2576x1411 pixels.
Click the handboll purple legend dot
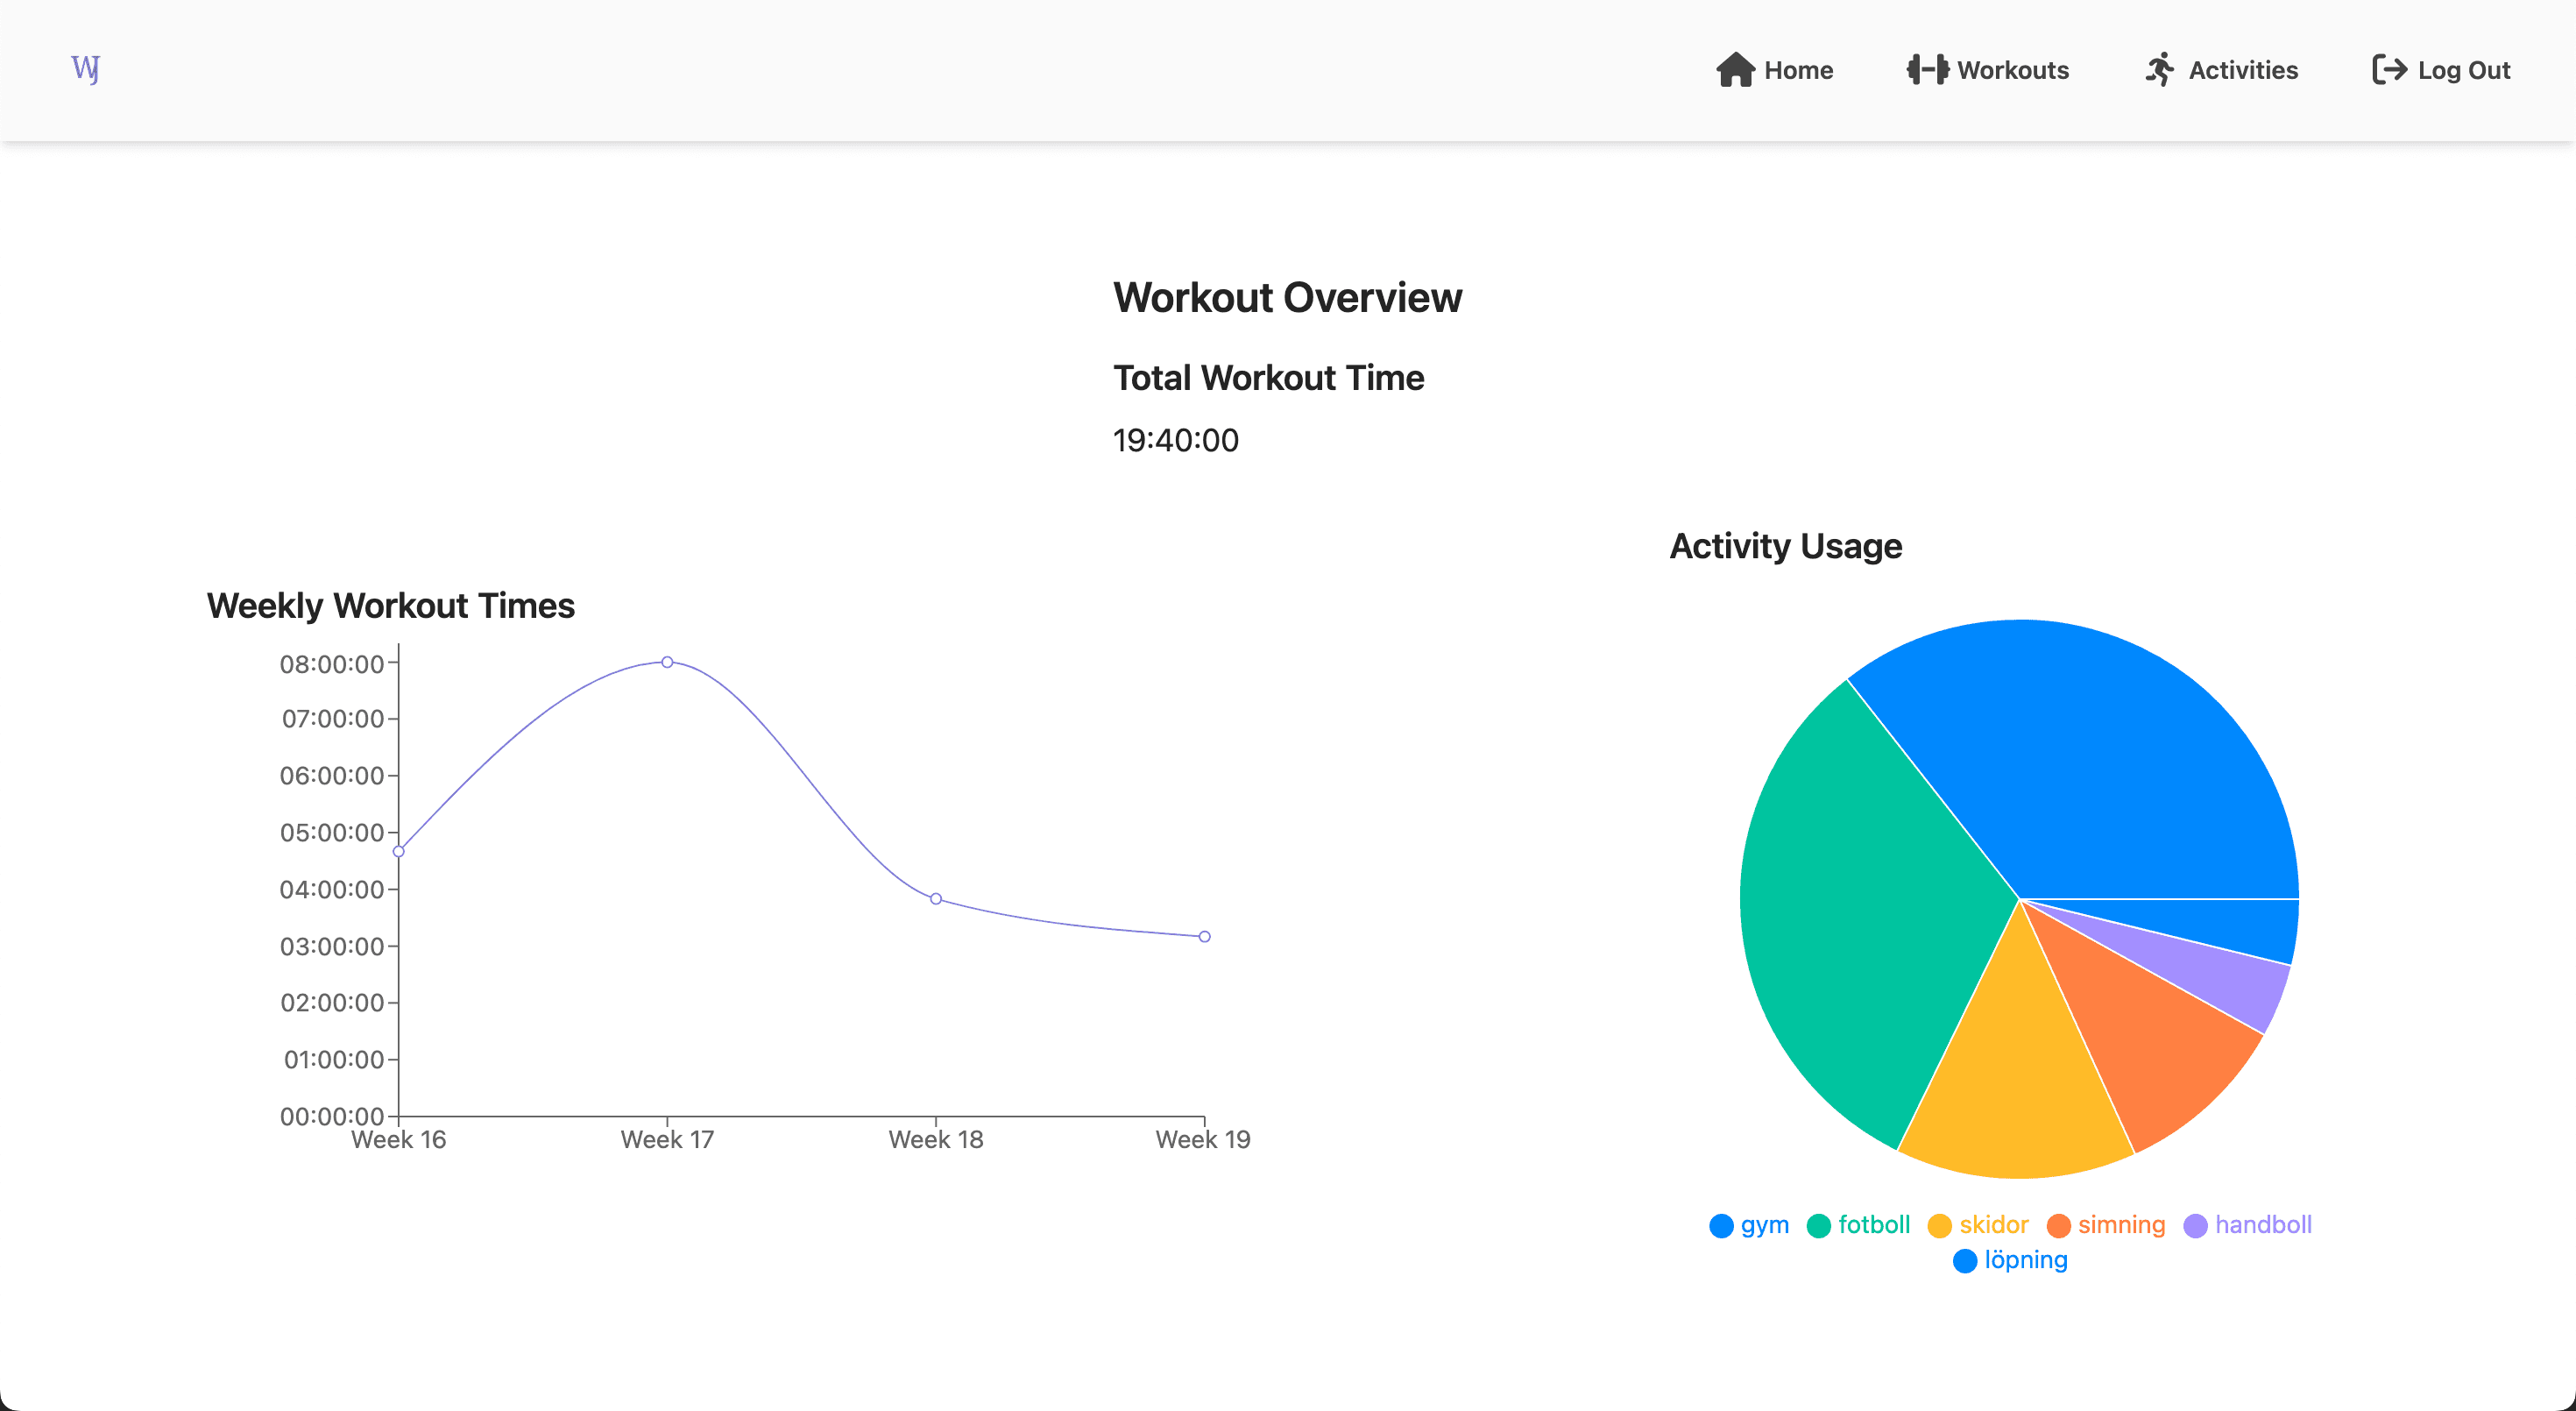[x=2195, y=1226]
